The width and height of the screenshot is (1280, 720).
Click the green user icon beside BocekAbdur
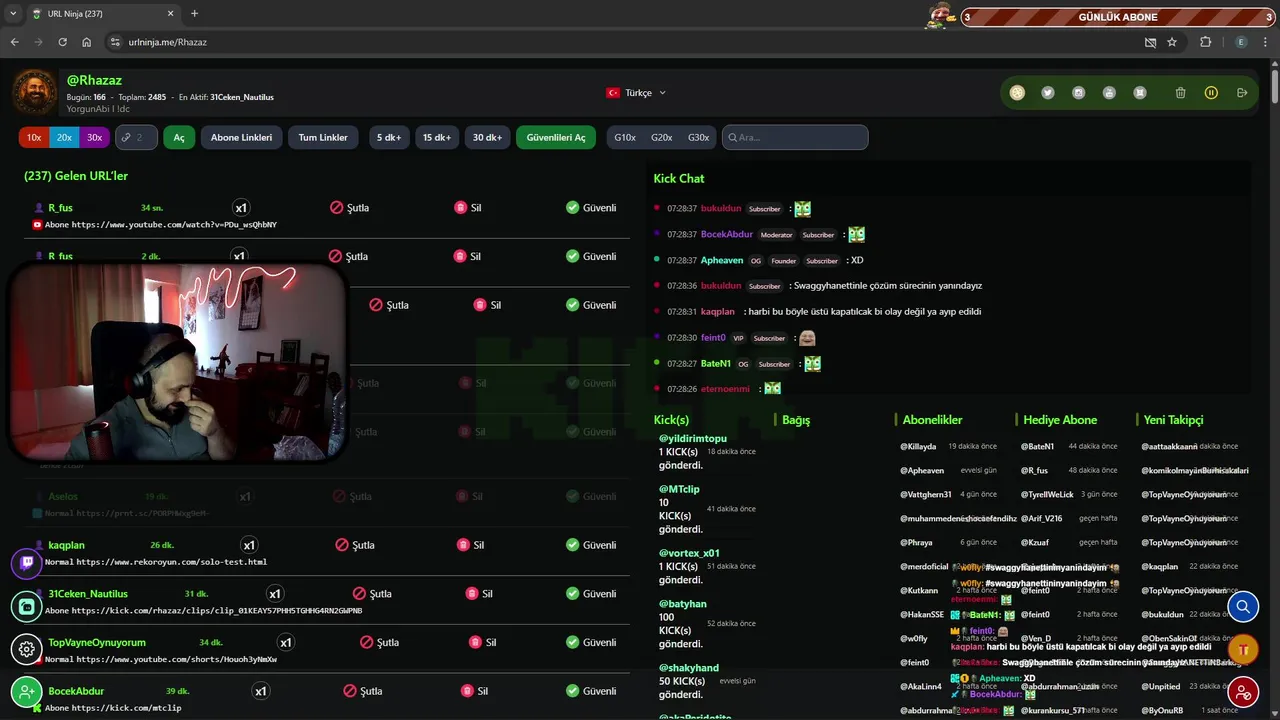[27, 692]
